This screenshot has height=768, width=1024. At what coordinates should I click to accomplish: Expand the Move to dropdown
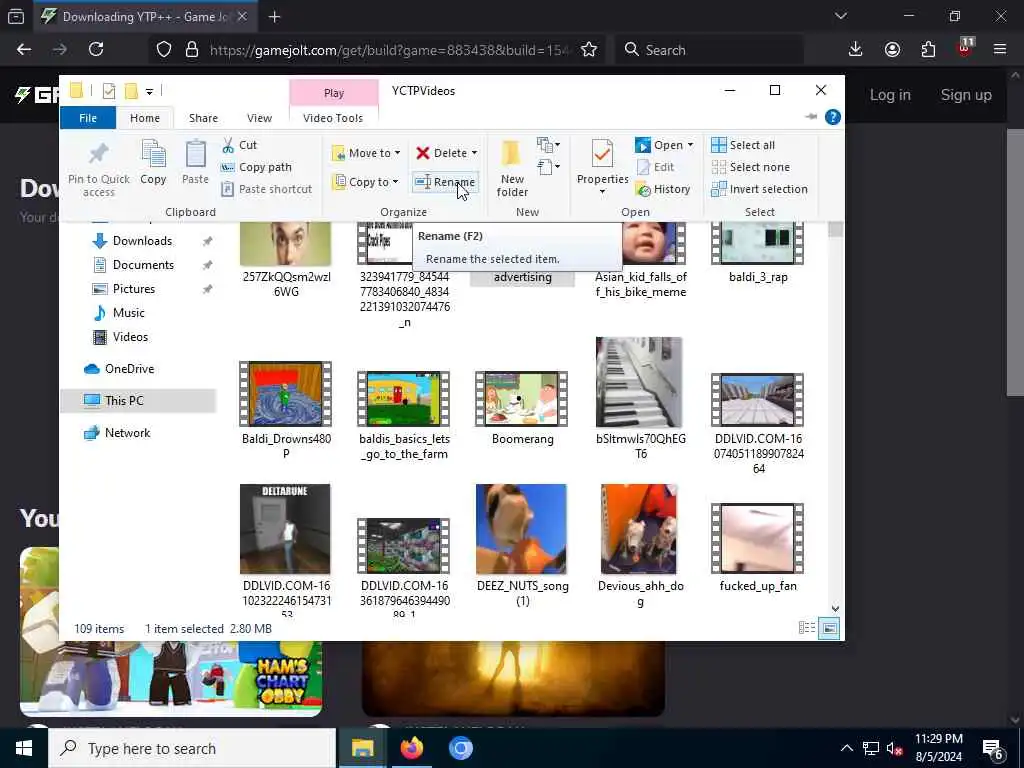coord(366,153)
